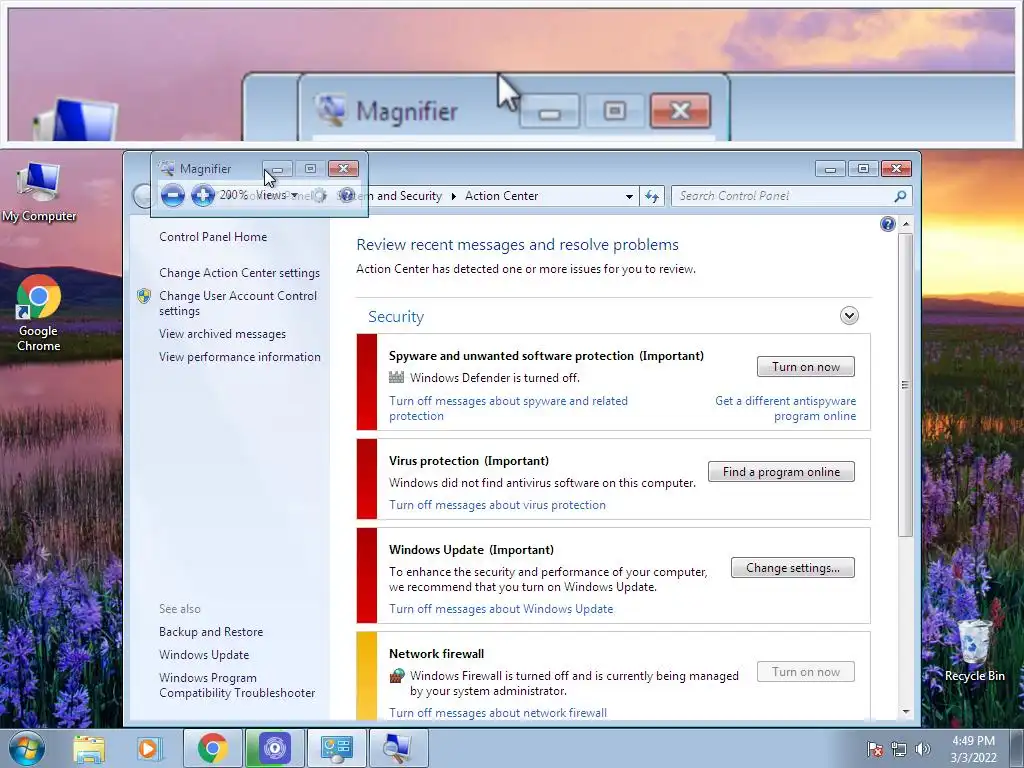This screenshot has width=1024, height=768.
Task: Collapse the Security section chevron
Action: click(849, 316)
